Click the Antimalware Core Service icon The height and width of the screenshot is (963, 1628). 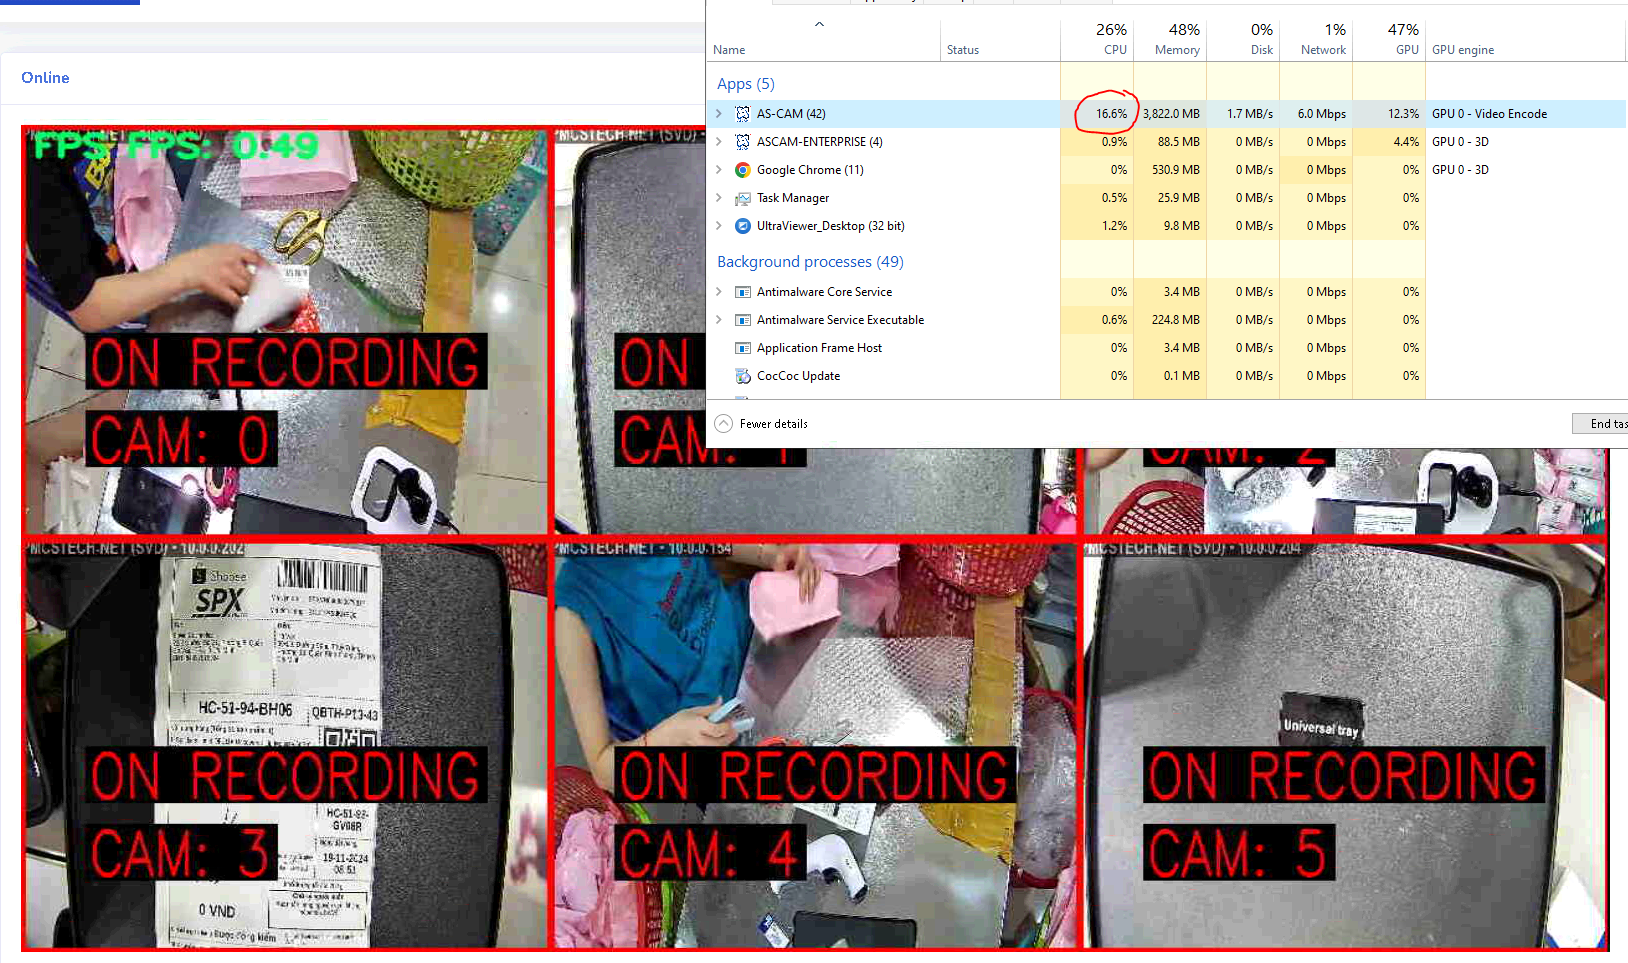tap(743, 292)
